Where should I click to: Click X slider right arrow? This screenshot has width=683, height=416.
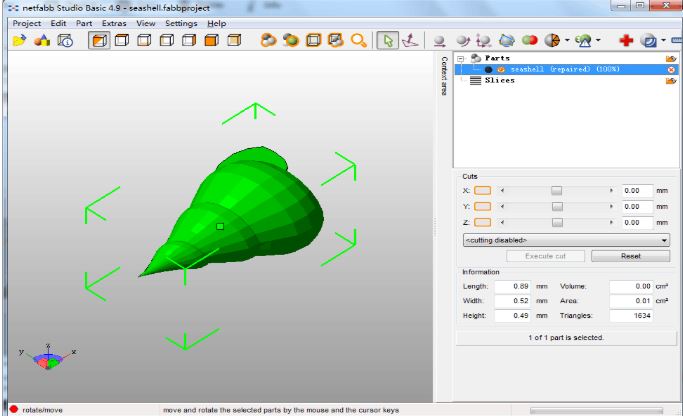pos(611,191)
